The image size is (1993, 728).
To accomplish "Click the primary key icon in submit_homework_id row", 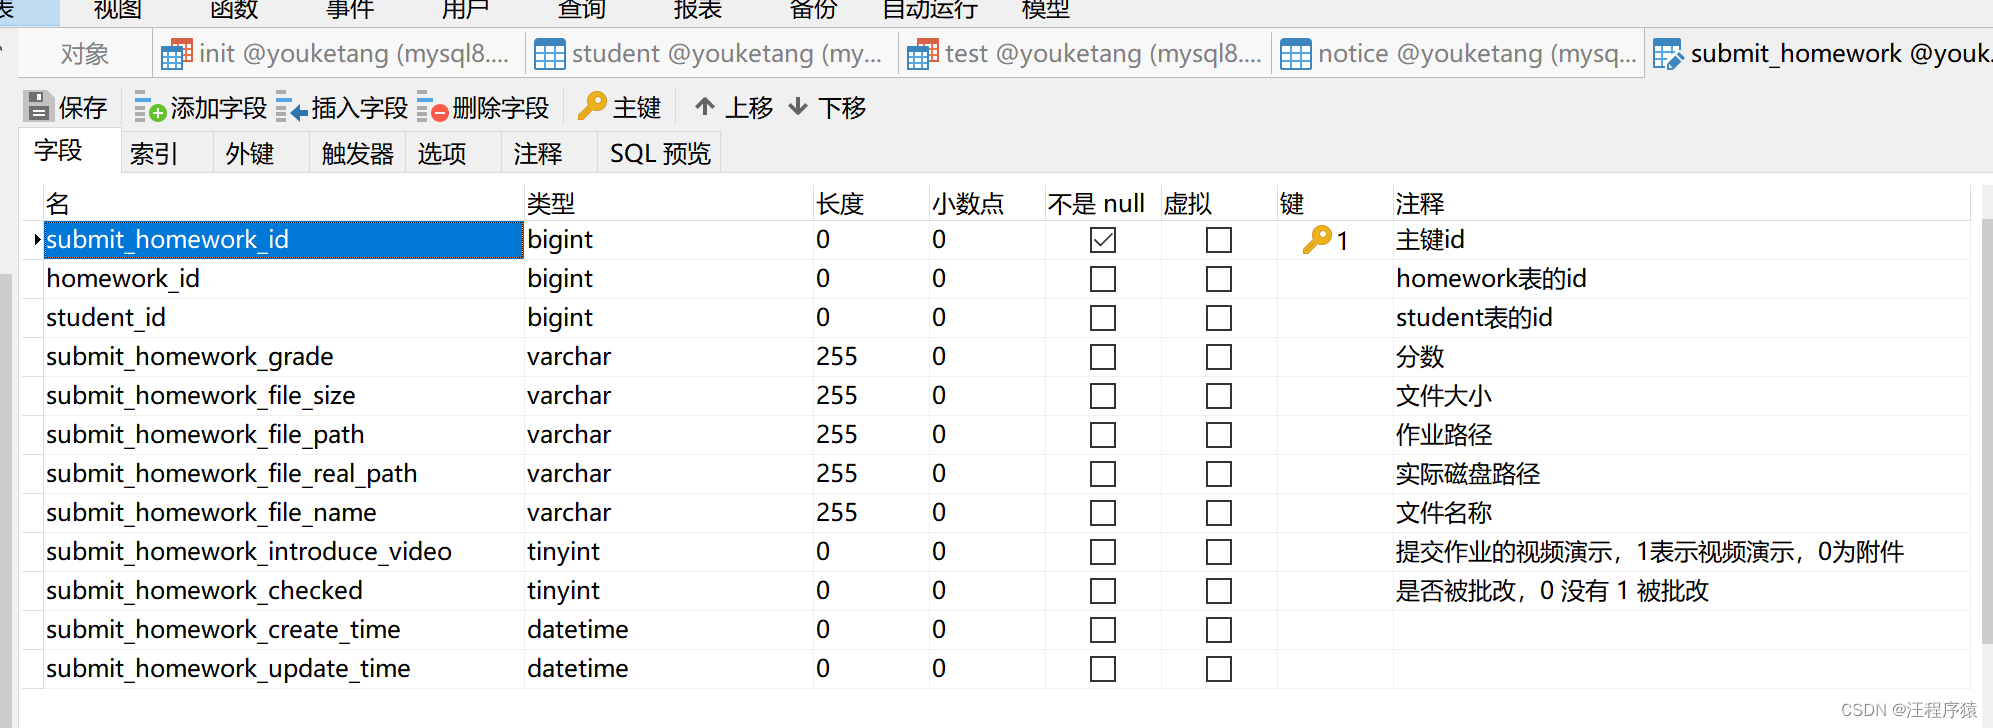I will 1317,239.
